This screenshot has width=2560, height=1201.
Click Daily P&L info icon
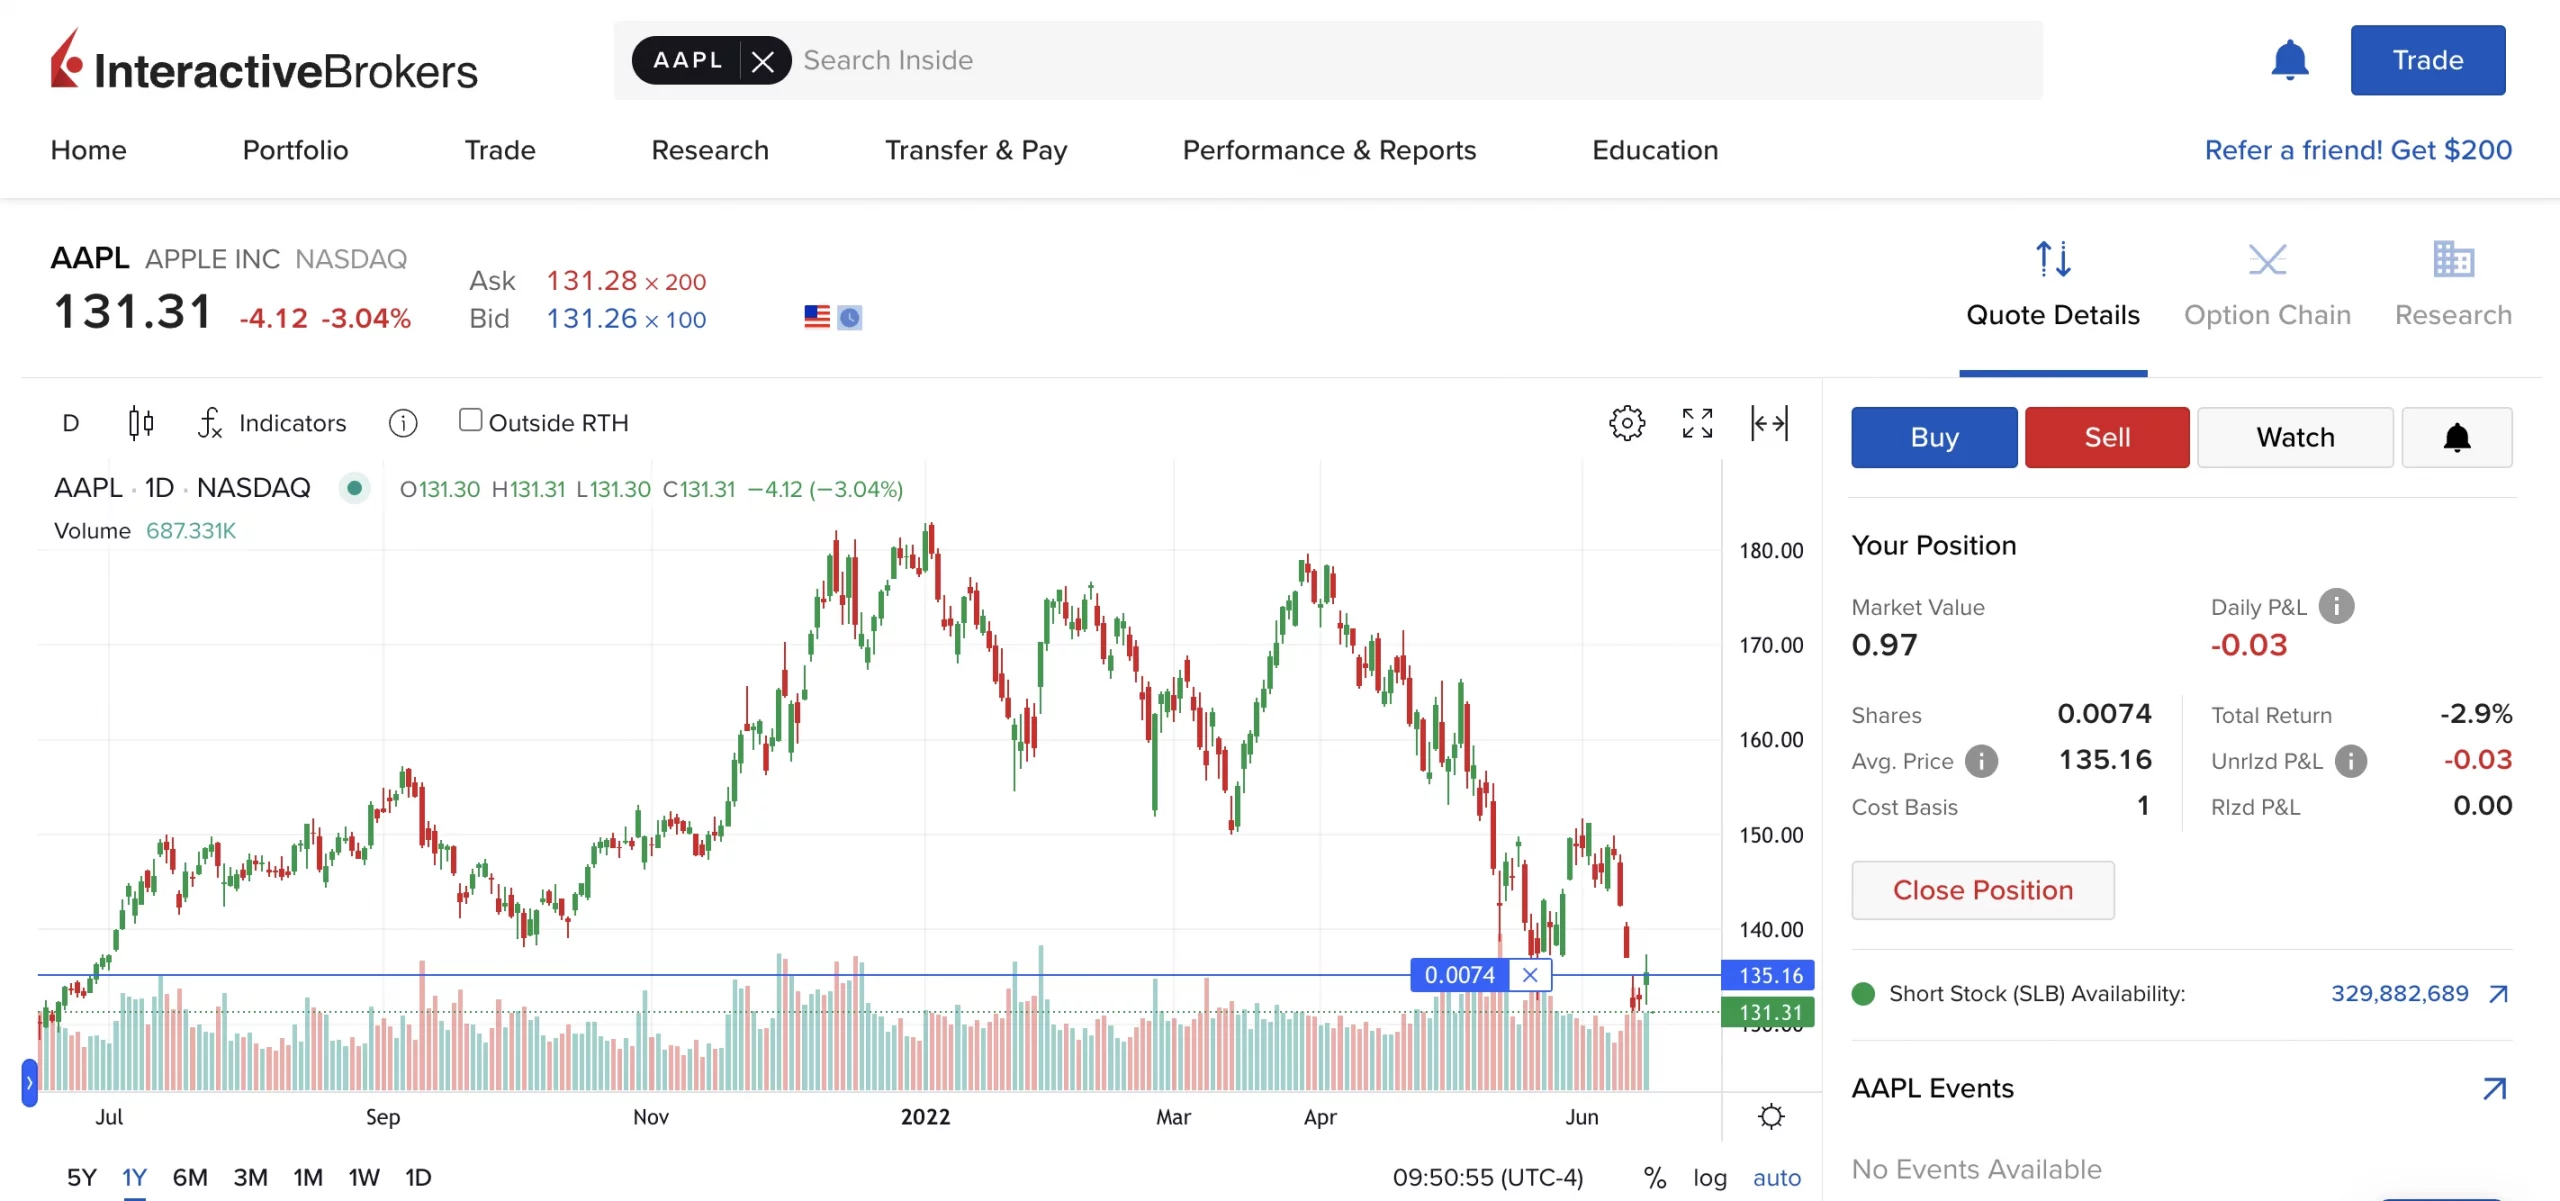coord(2337,606)
